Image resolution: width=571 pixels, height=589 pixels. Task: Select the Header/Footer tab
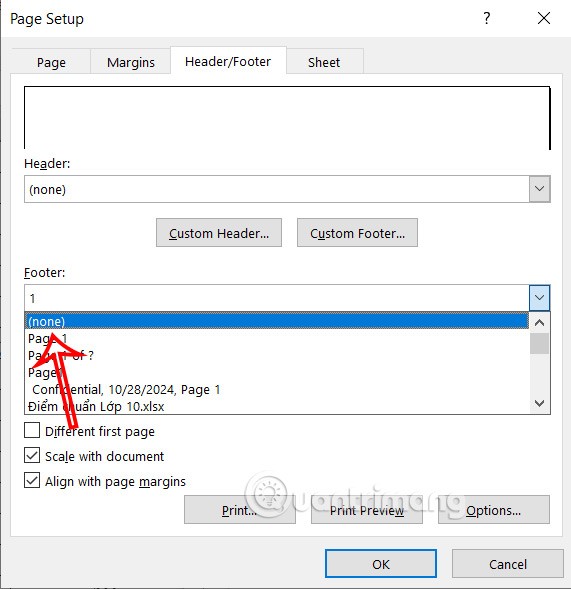coord(228,61)
